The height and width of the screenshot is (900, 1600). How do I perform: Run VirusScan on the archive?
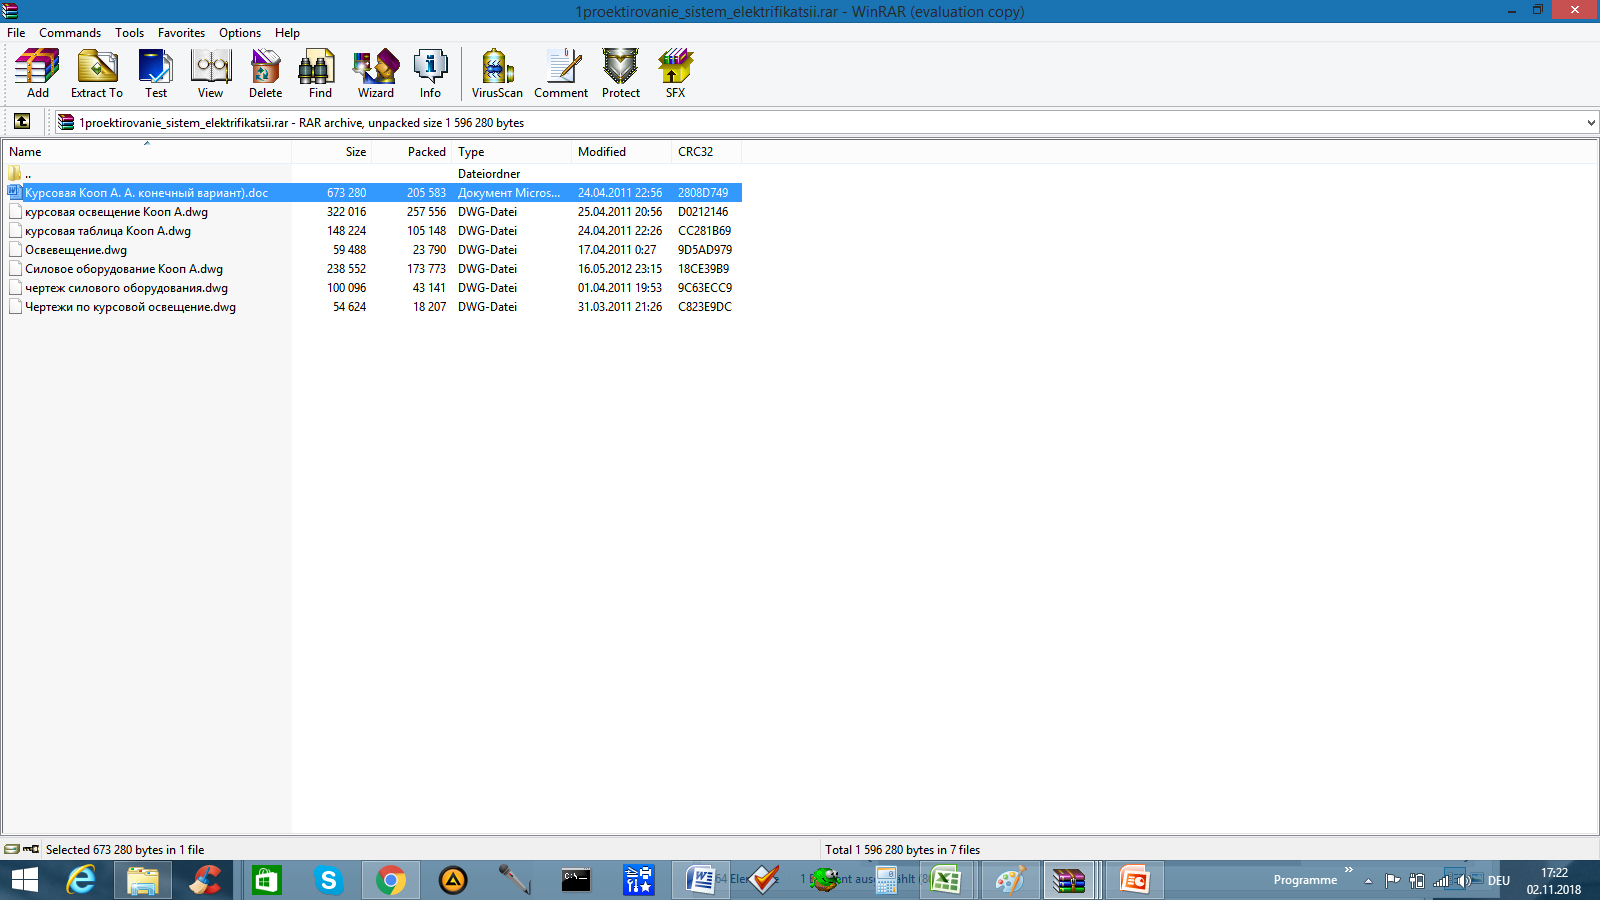tap(497, 74)
